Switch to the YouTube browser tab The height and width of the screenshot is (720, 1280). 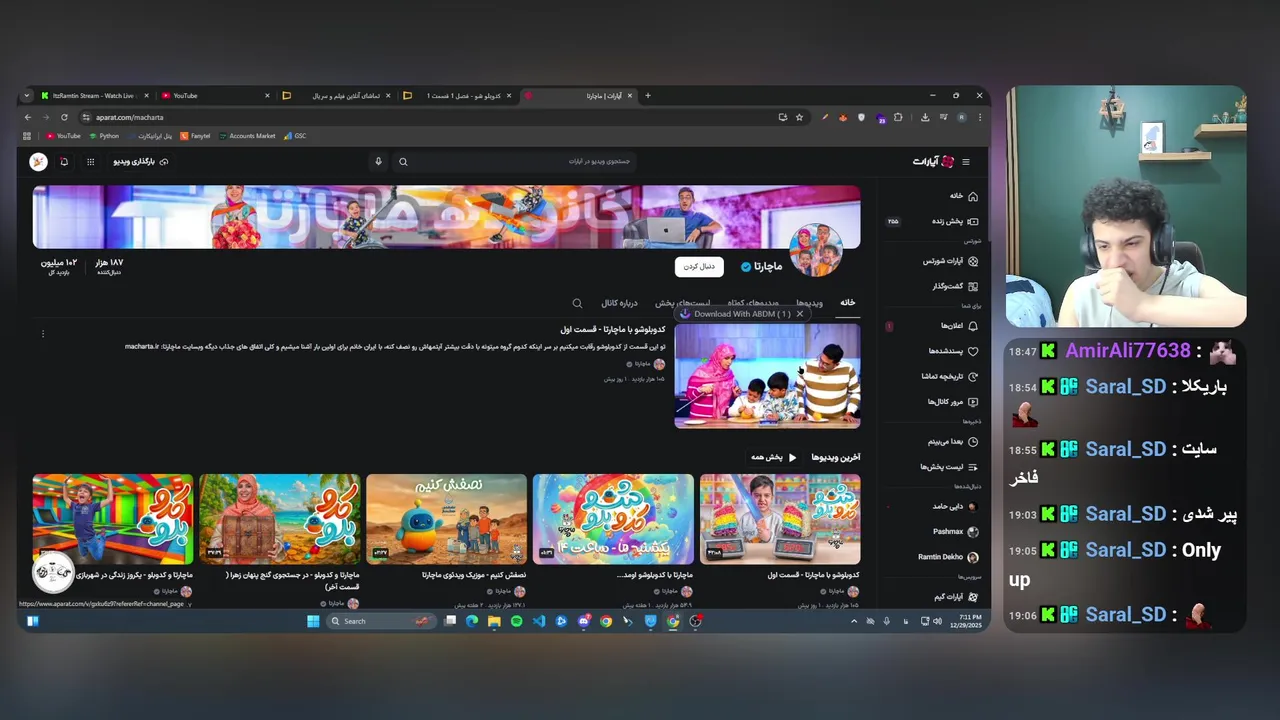pyautogui.click(x=215, y=96)
